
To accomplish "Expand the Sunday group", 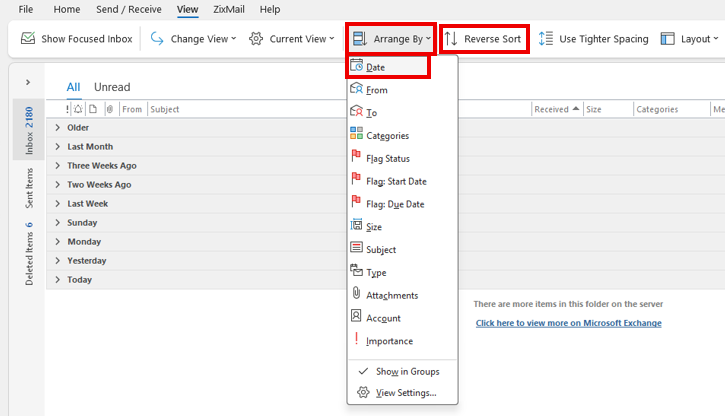I will tap(57, 222).
